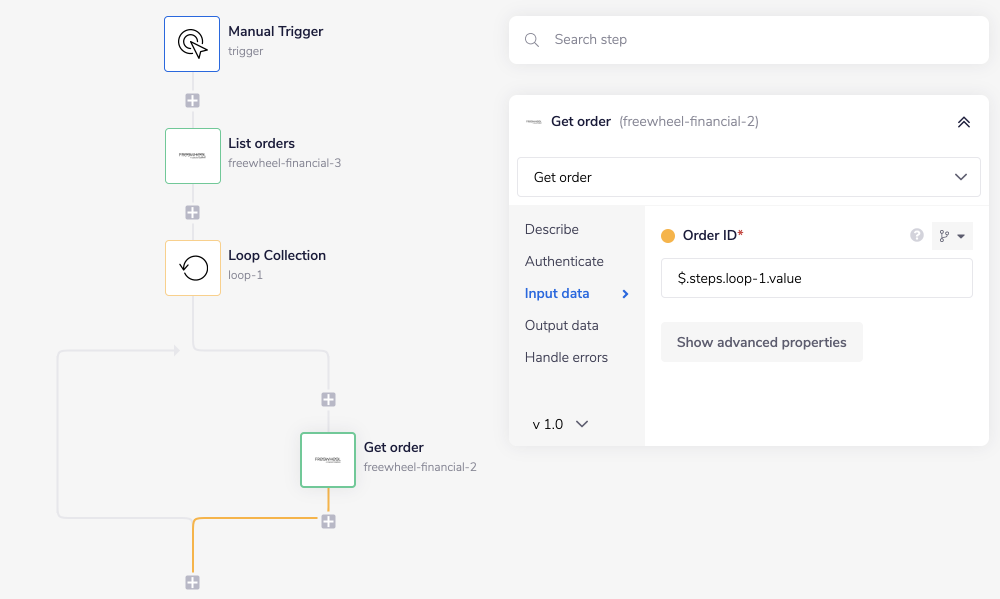Toggle jsonpath mapping mode for Order ID
Image resolution: width=1000 pixels, height=599 pixels.
click(x=945, y=235)
